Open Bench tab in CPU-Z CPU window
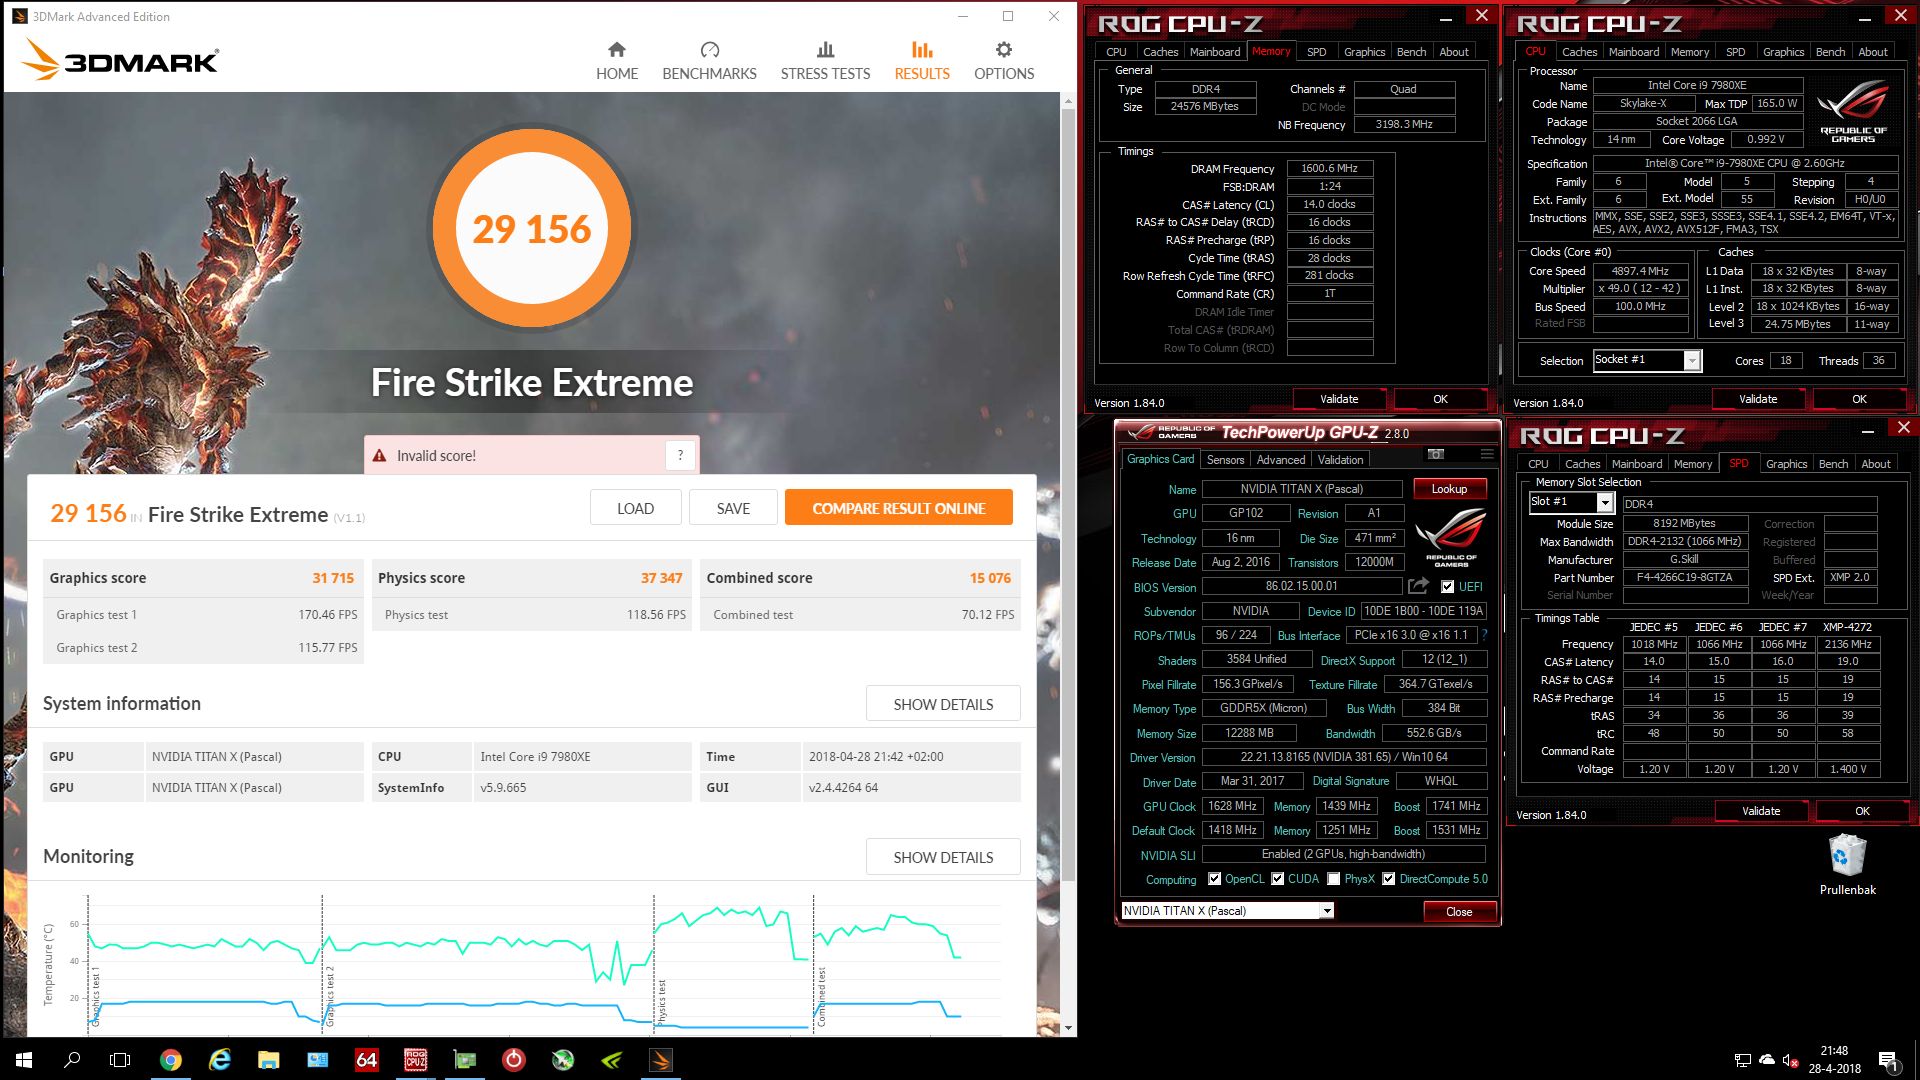This screenshot has width=1920, height=1080. point(1830,52)
